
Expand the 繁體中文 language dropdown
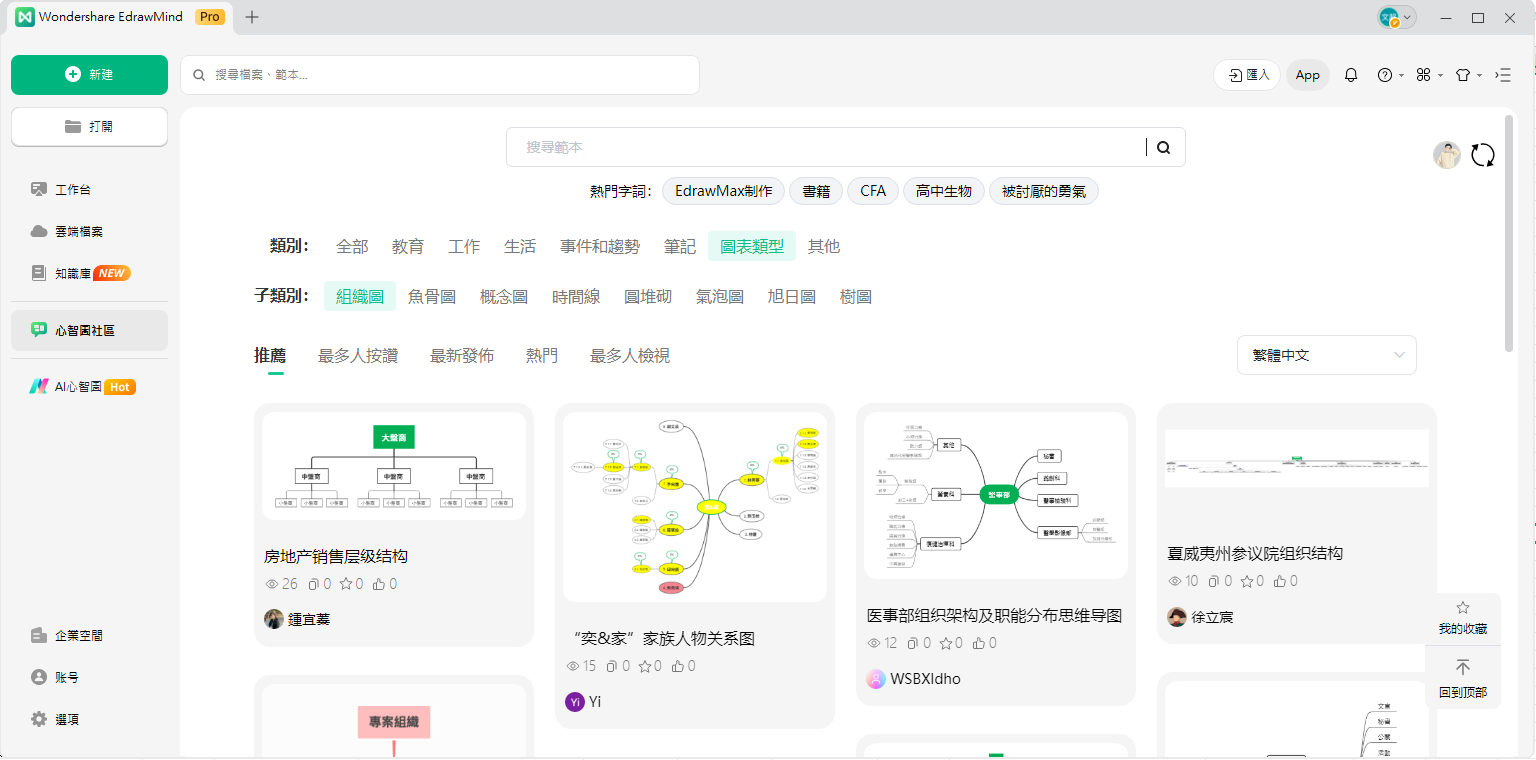pos(1326,355)
